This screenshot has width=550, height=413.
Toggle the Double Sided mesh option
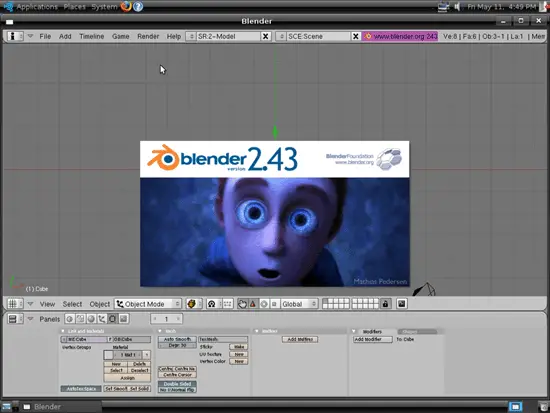(x=177, y=384)
